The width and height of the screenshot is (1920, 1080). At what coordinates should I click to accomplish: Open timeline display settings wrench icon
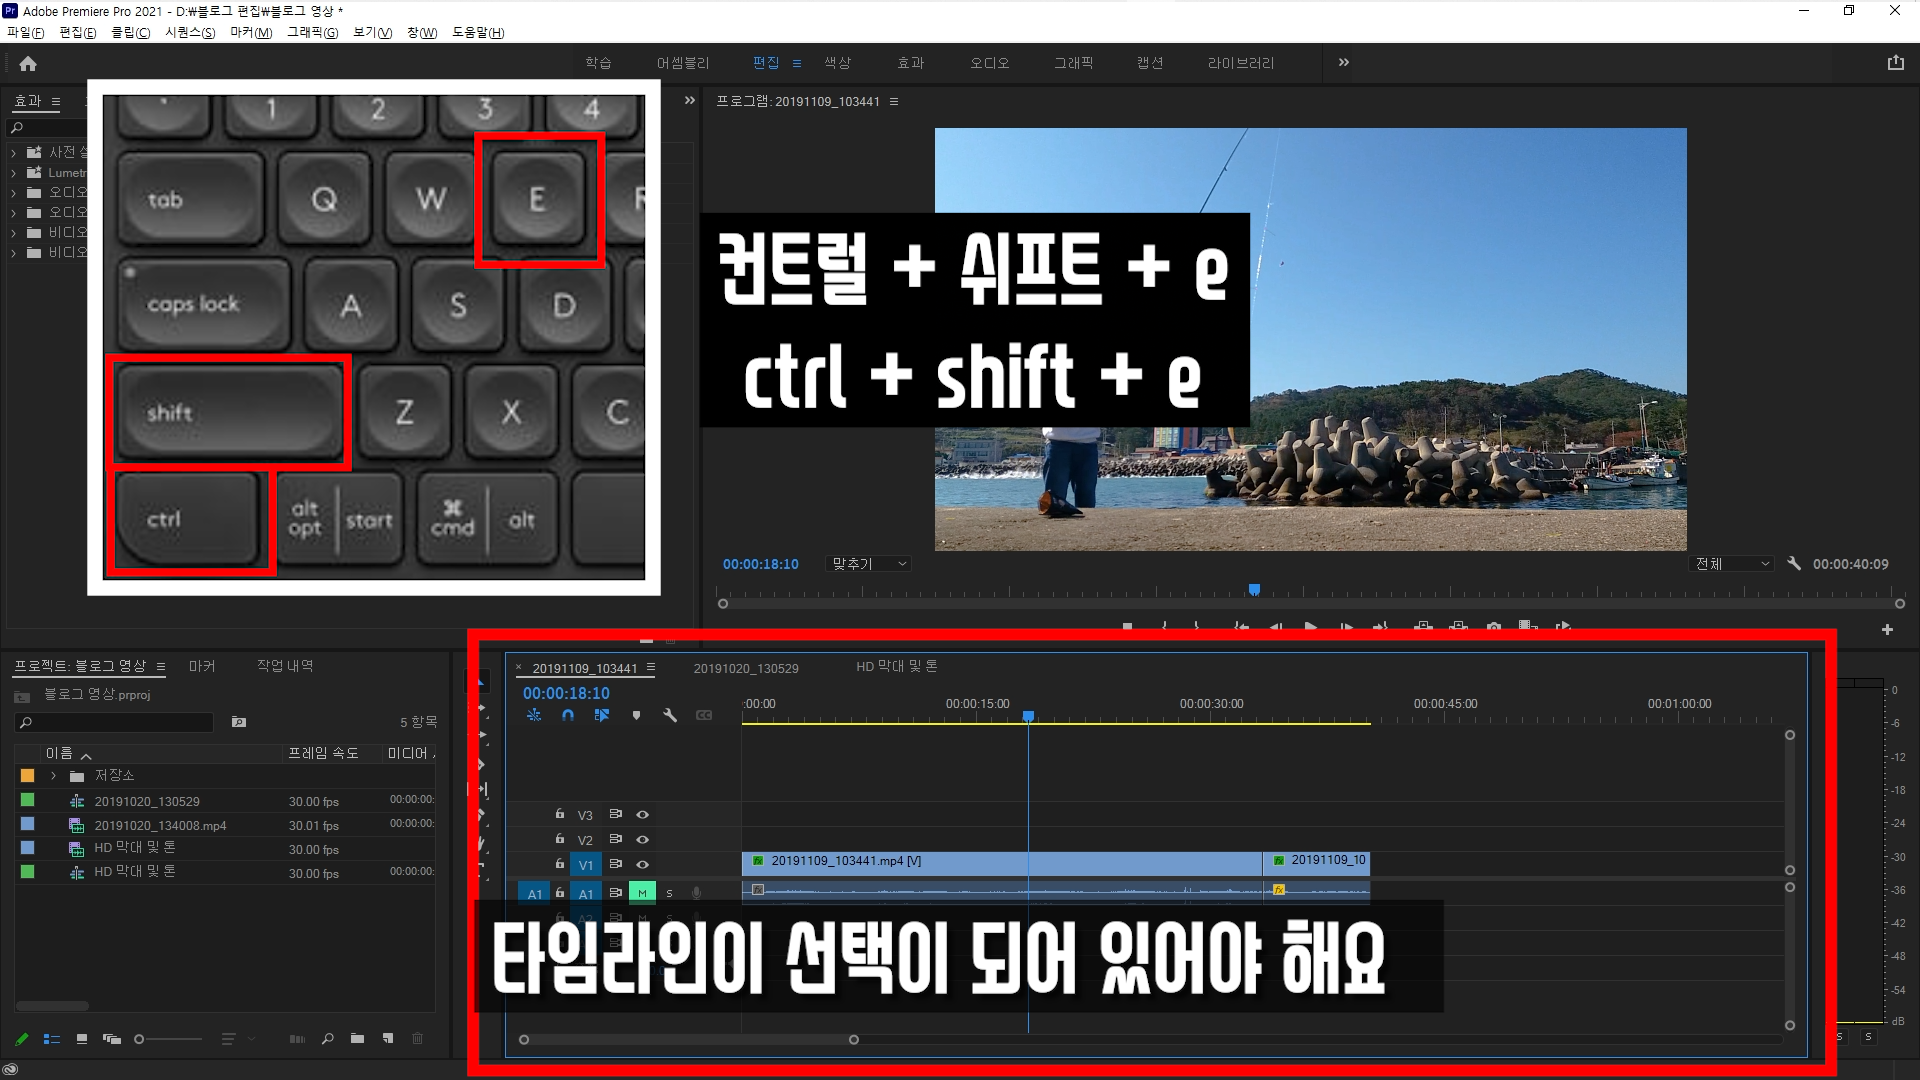[x=670, y=716]
